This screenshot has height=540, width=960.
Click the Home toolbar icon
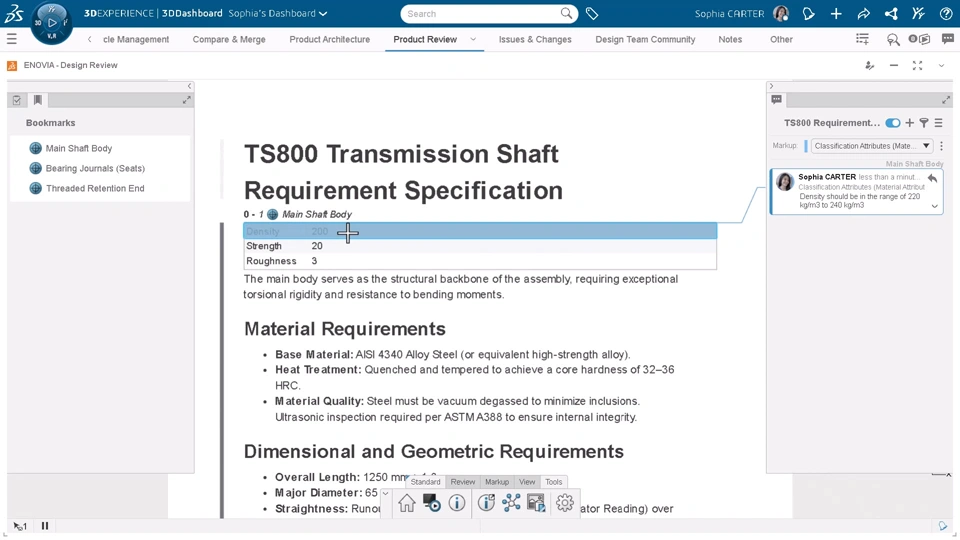click(407, 503)
